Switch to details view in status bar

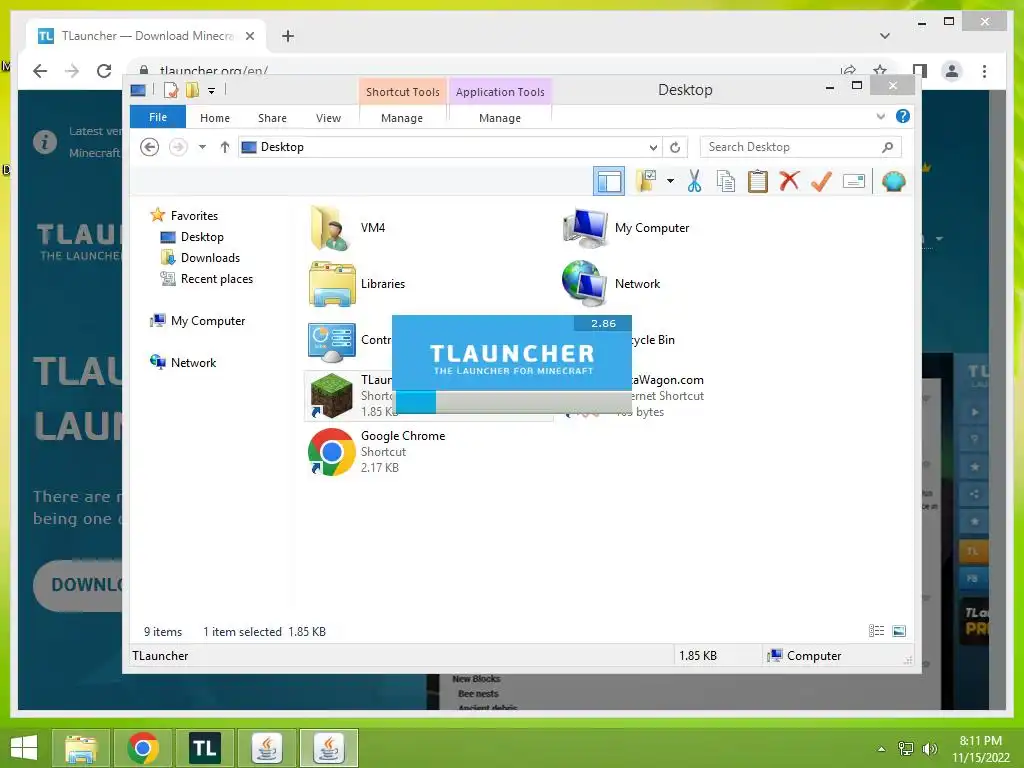coord(876,631)
